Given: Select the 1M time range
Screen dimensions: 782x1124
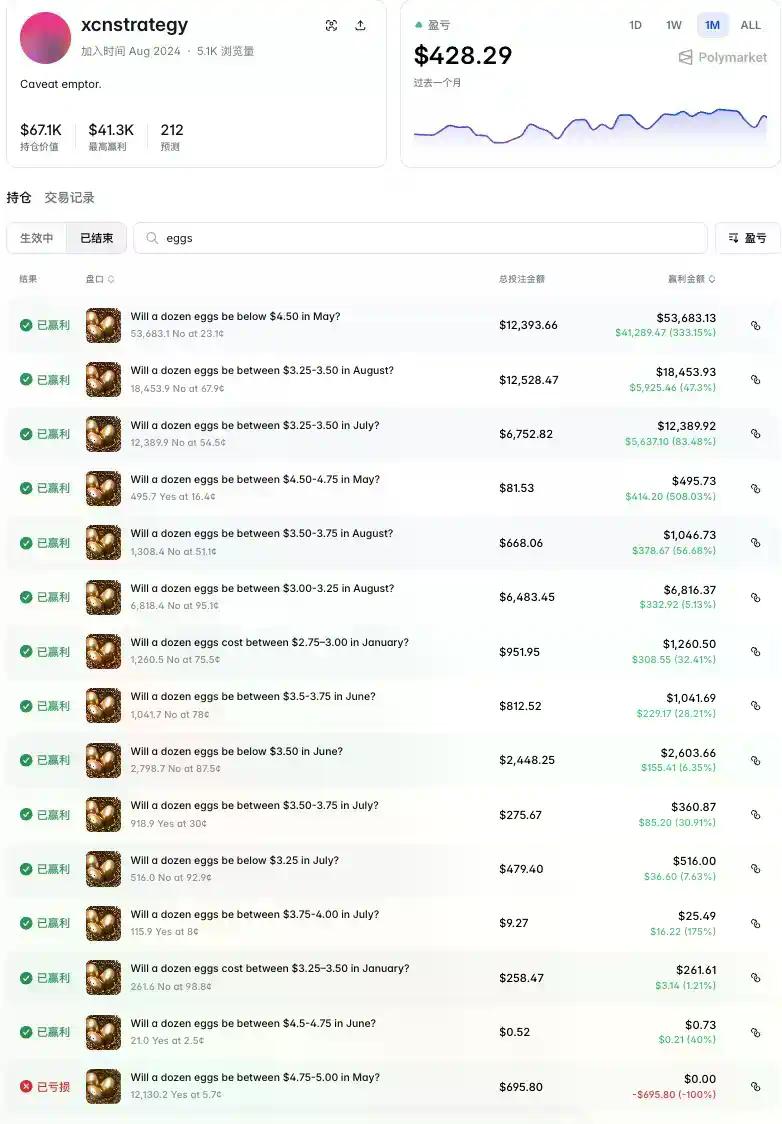Looking at the screenshot, I should (712, 25).
